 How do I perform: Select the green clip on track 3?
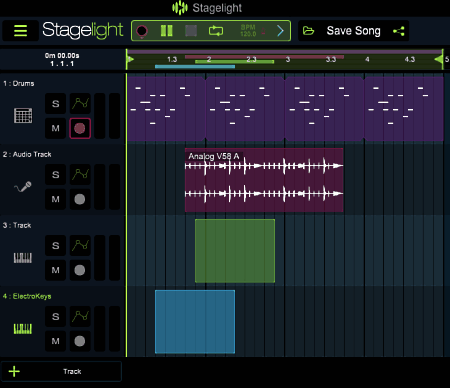(235, 251)
